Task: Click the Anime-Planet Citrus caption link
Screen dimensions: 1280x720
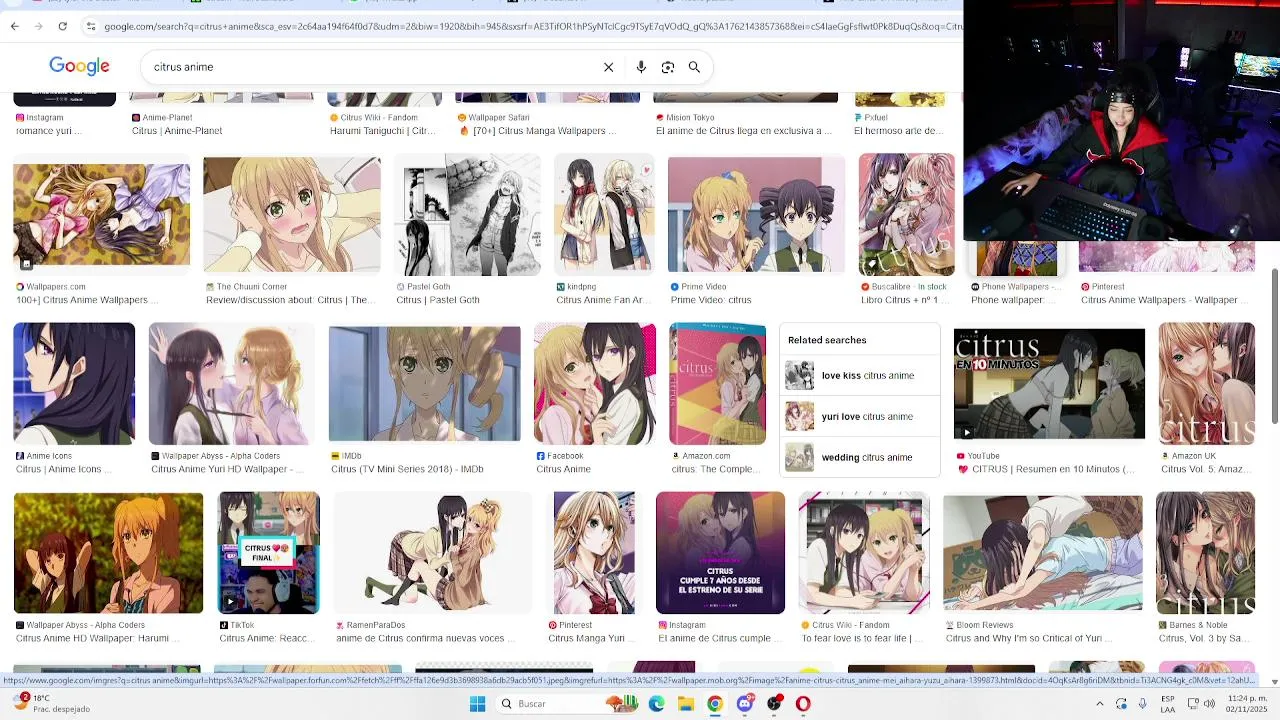Action: coord(176,131)
